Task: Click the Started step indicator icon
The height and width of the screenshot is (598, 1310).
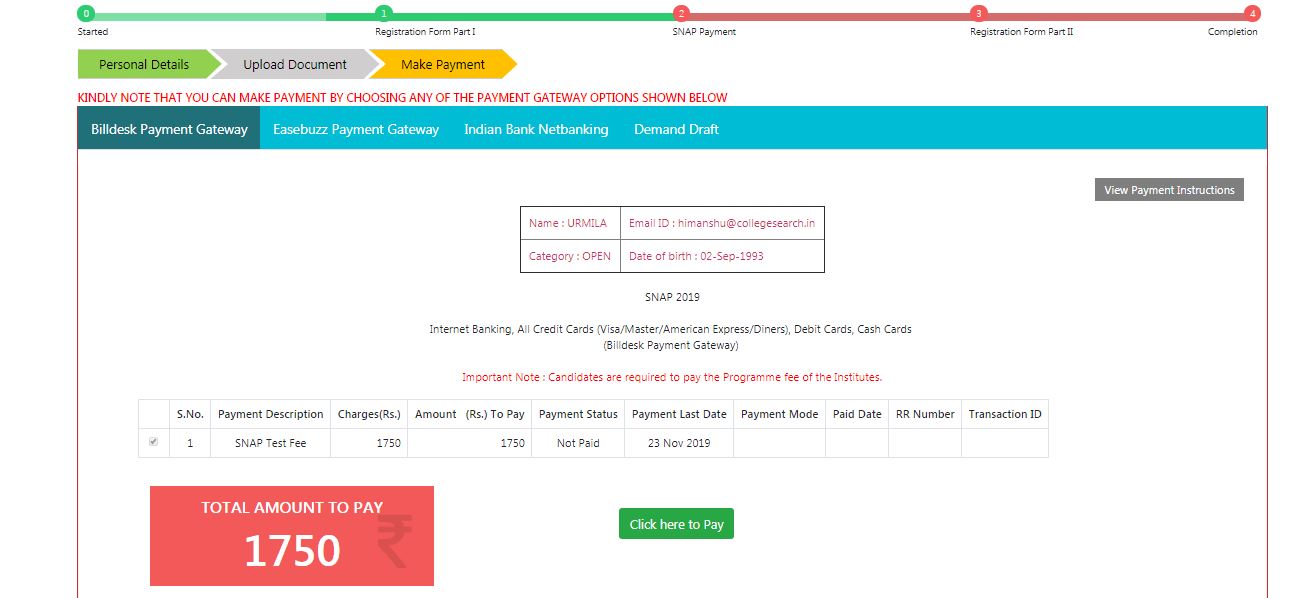Action: coord(85,14)
